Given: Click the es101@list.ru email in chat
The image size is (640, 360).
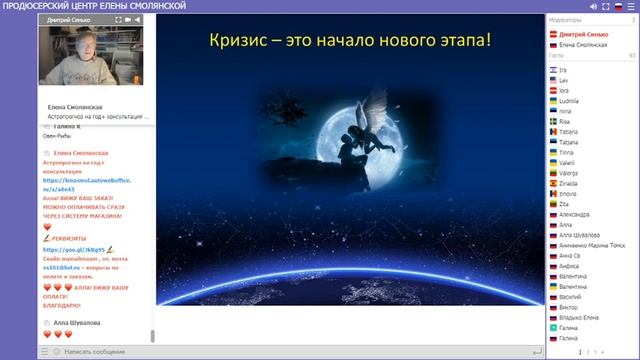Looking at the screenshot, I should pos(61,268).
